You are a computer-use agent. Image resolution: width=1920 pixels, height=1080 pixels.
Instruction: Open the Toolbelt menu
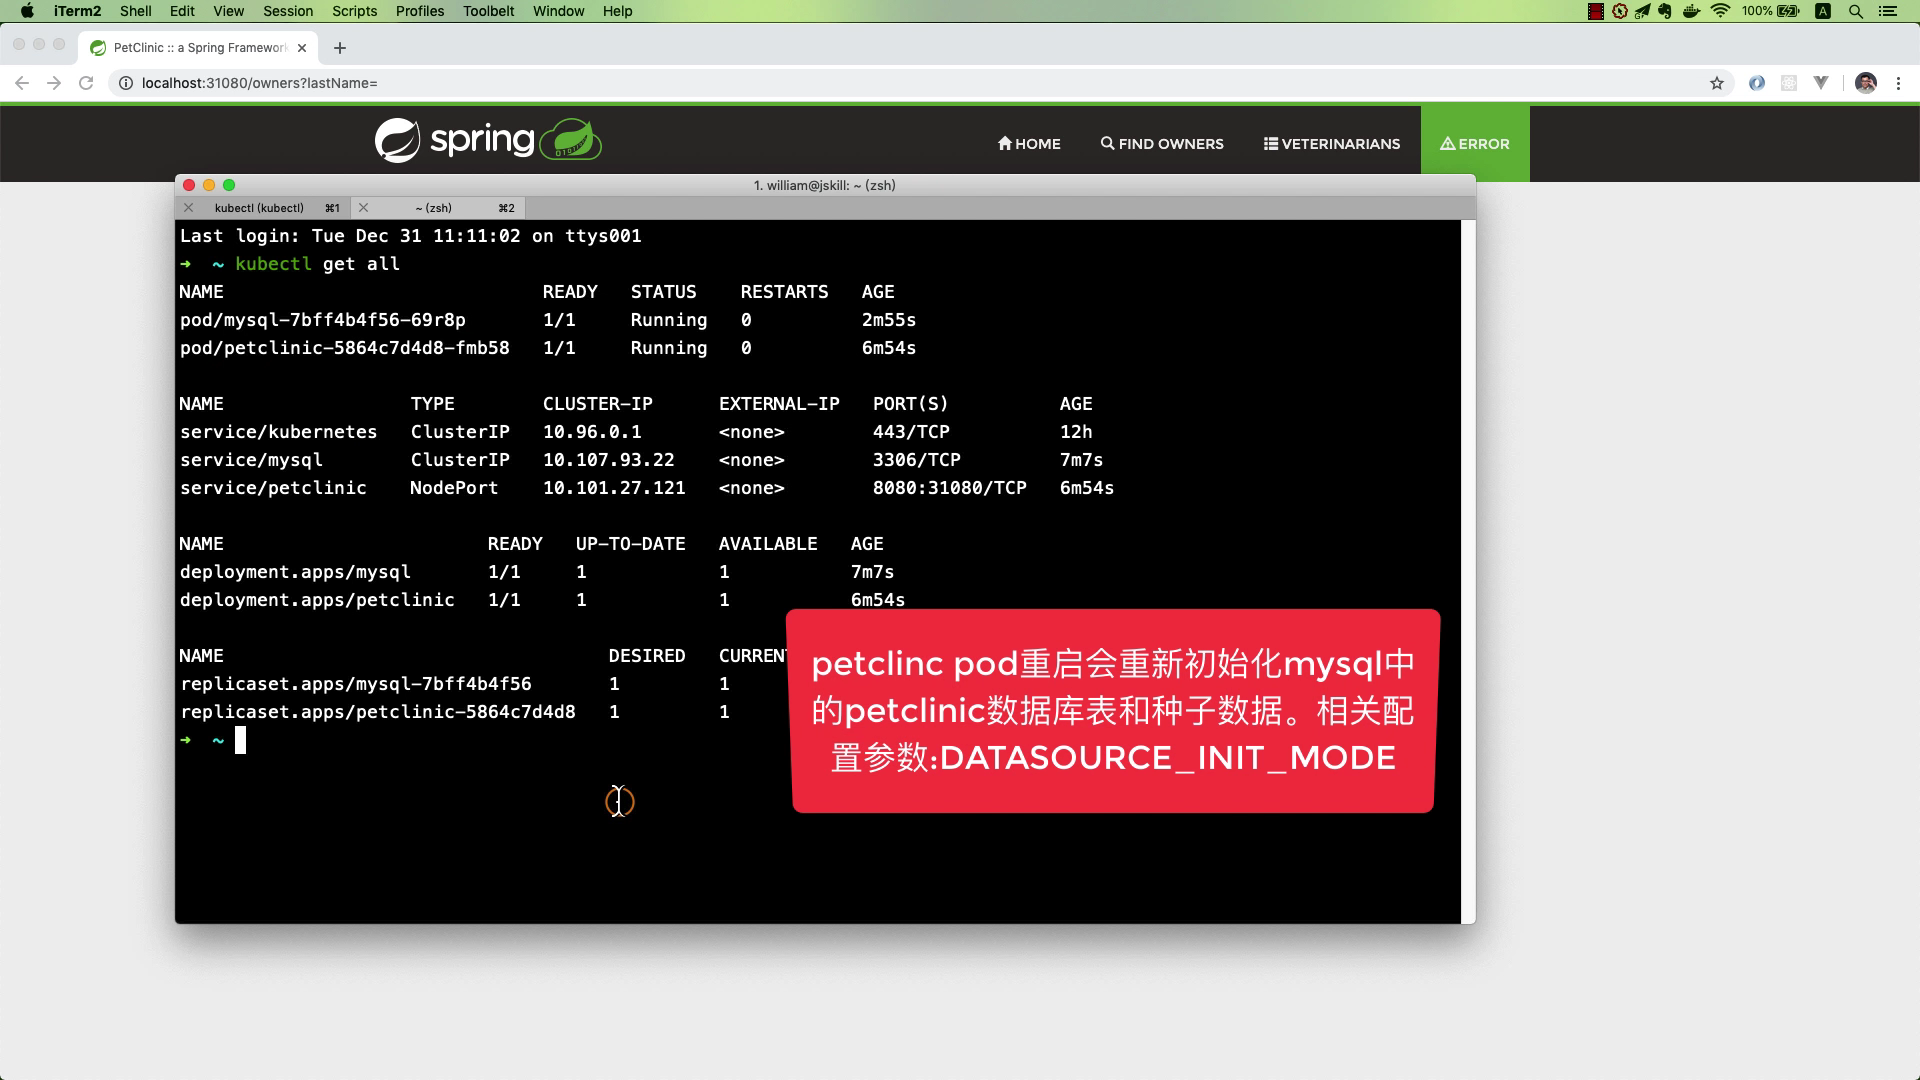pos(489,11)
